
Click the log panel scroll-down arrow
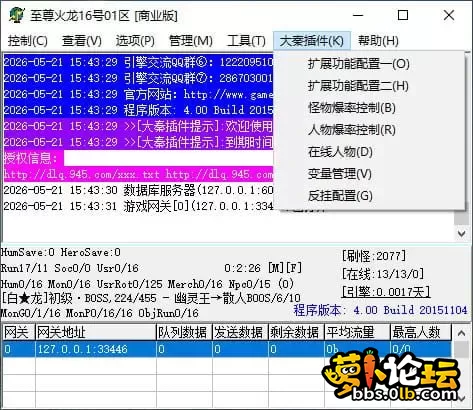pos(462,233)
